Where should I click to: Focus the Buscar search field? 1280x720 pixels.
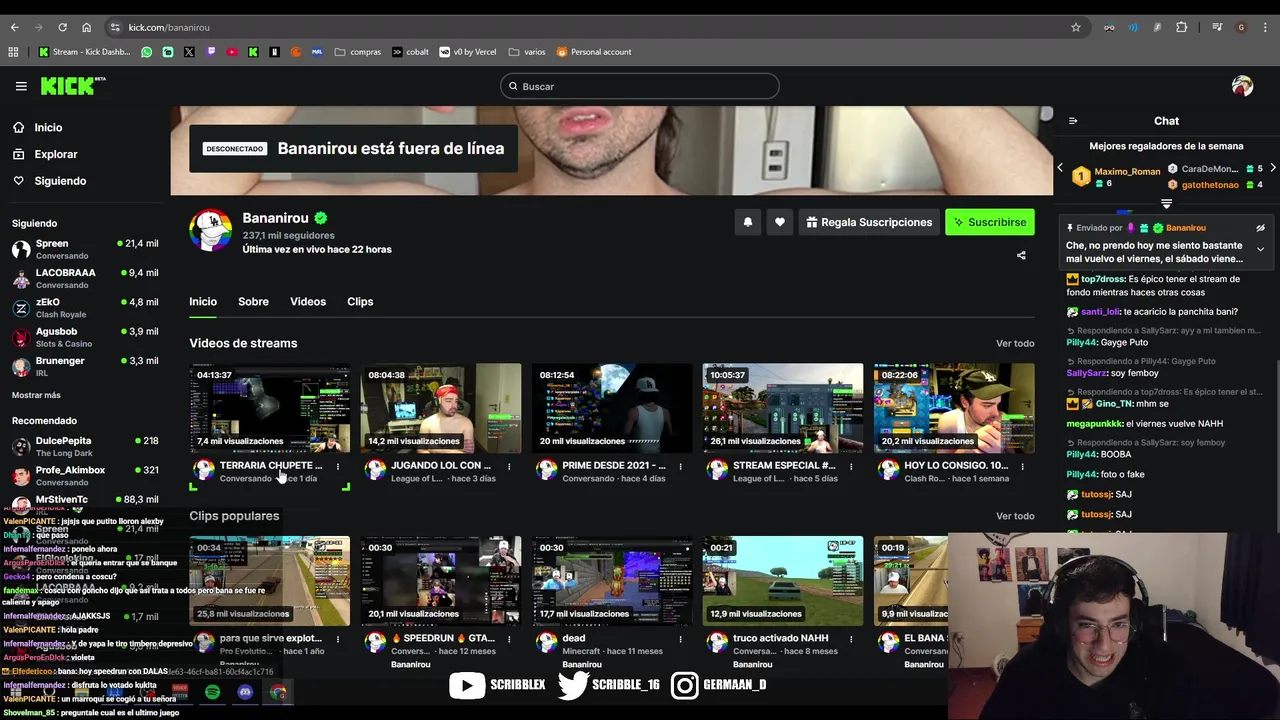coord(640,87)
